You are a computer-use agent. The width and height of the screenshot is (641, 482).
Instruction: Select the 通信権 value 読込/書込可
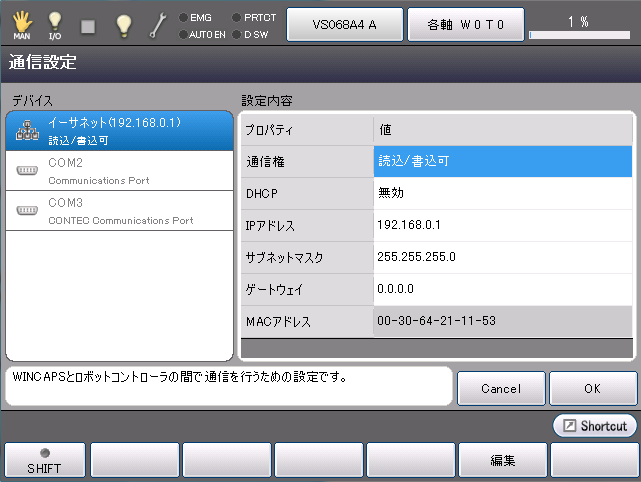pos(503,161)
